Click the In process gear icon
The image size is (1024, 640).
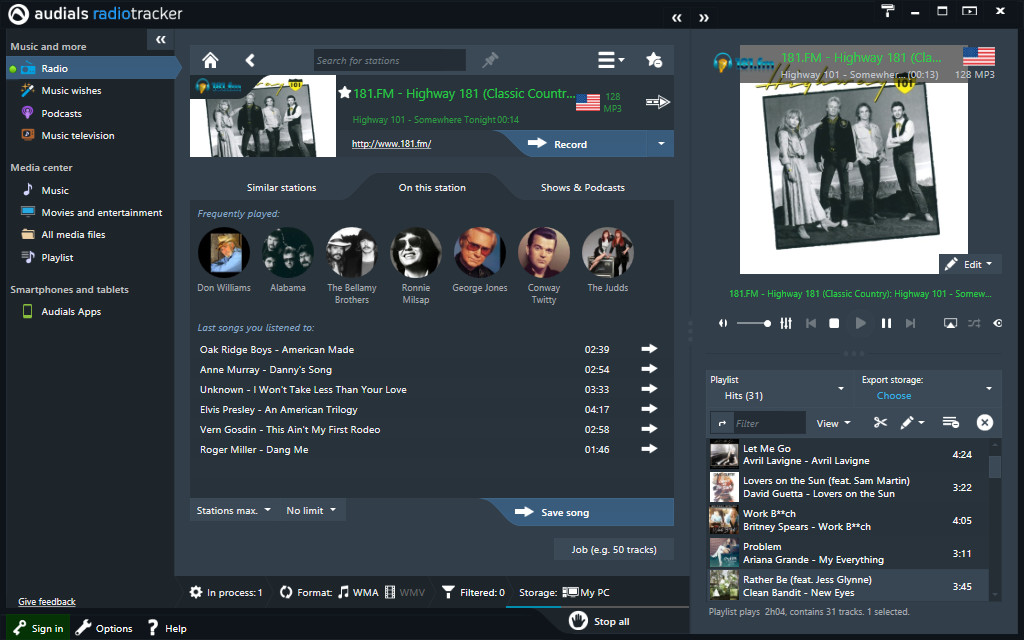point(196,592)
